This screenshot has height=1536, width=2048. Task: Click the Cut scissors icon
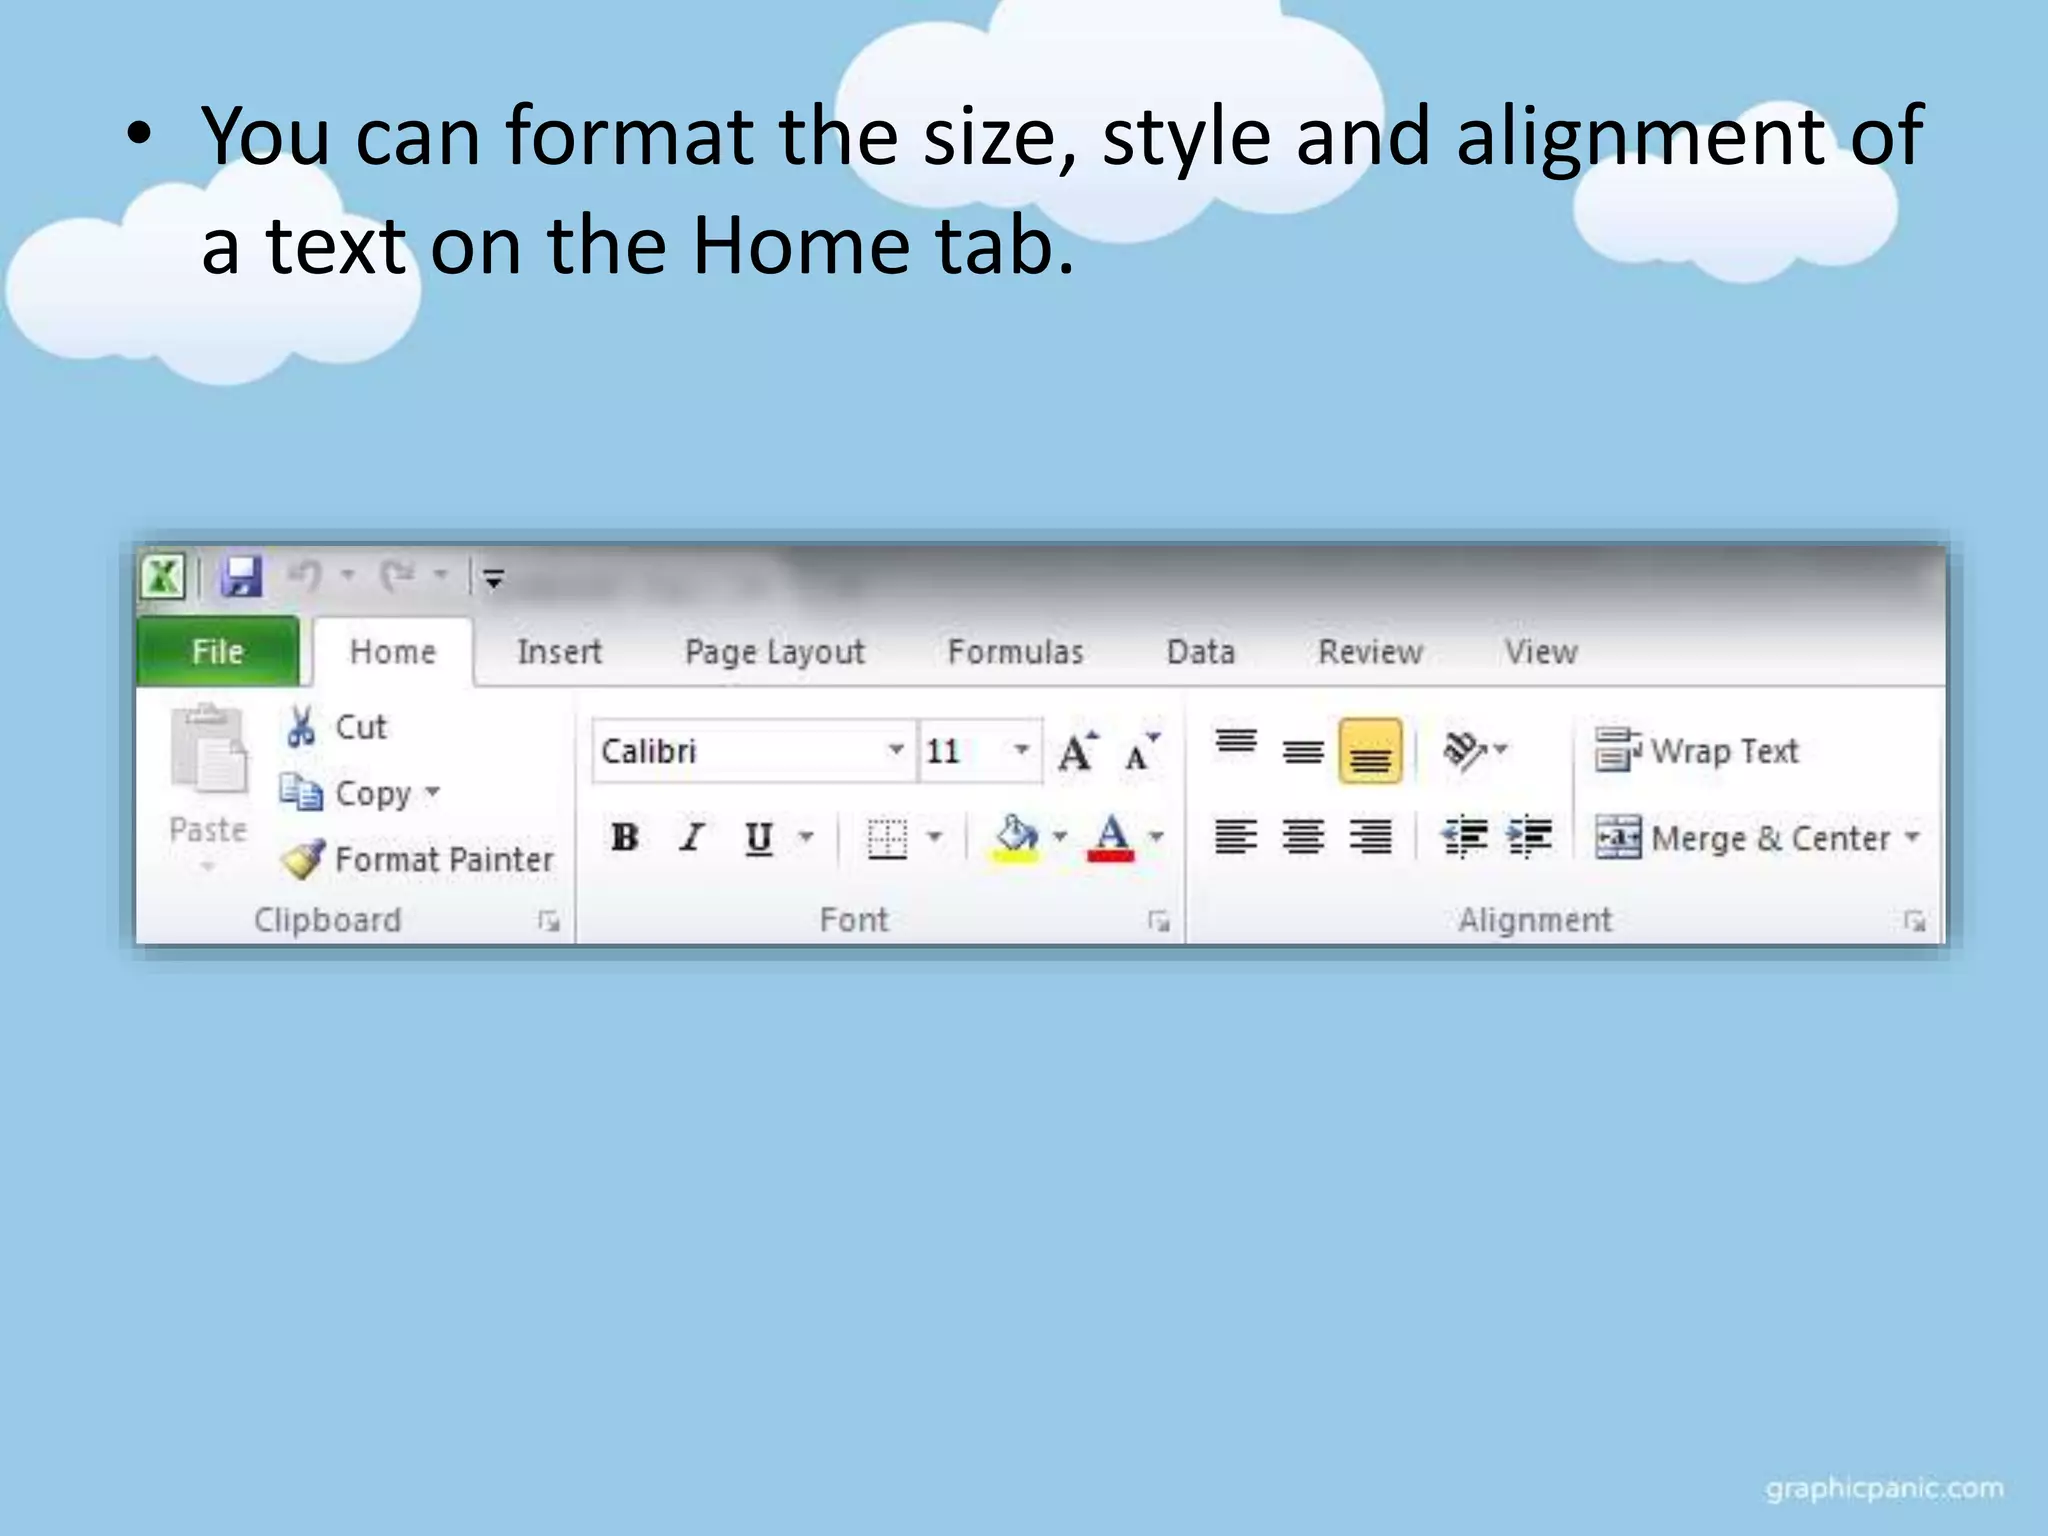tap(300, 727)
